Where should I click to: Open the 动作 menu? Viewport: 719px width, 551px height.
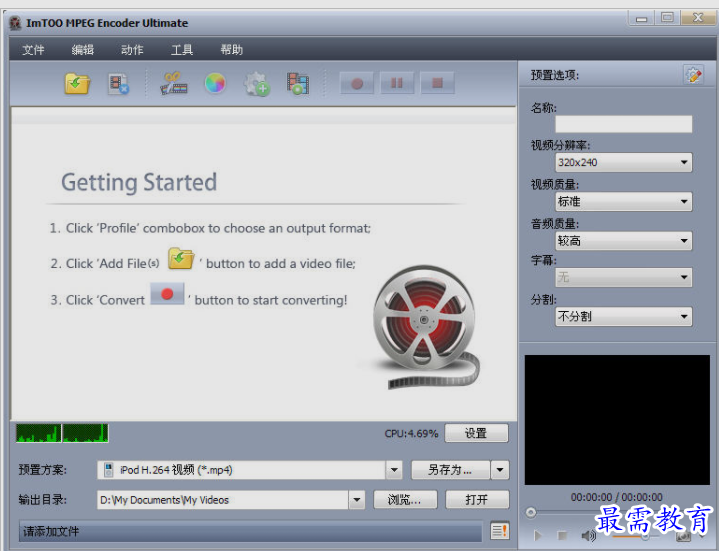[x=132, y=50]
